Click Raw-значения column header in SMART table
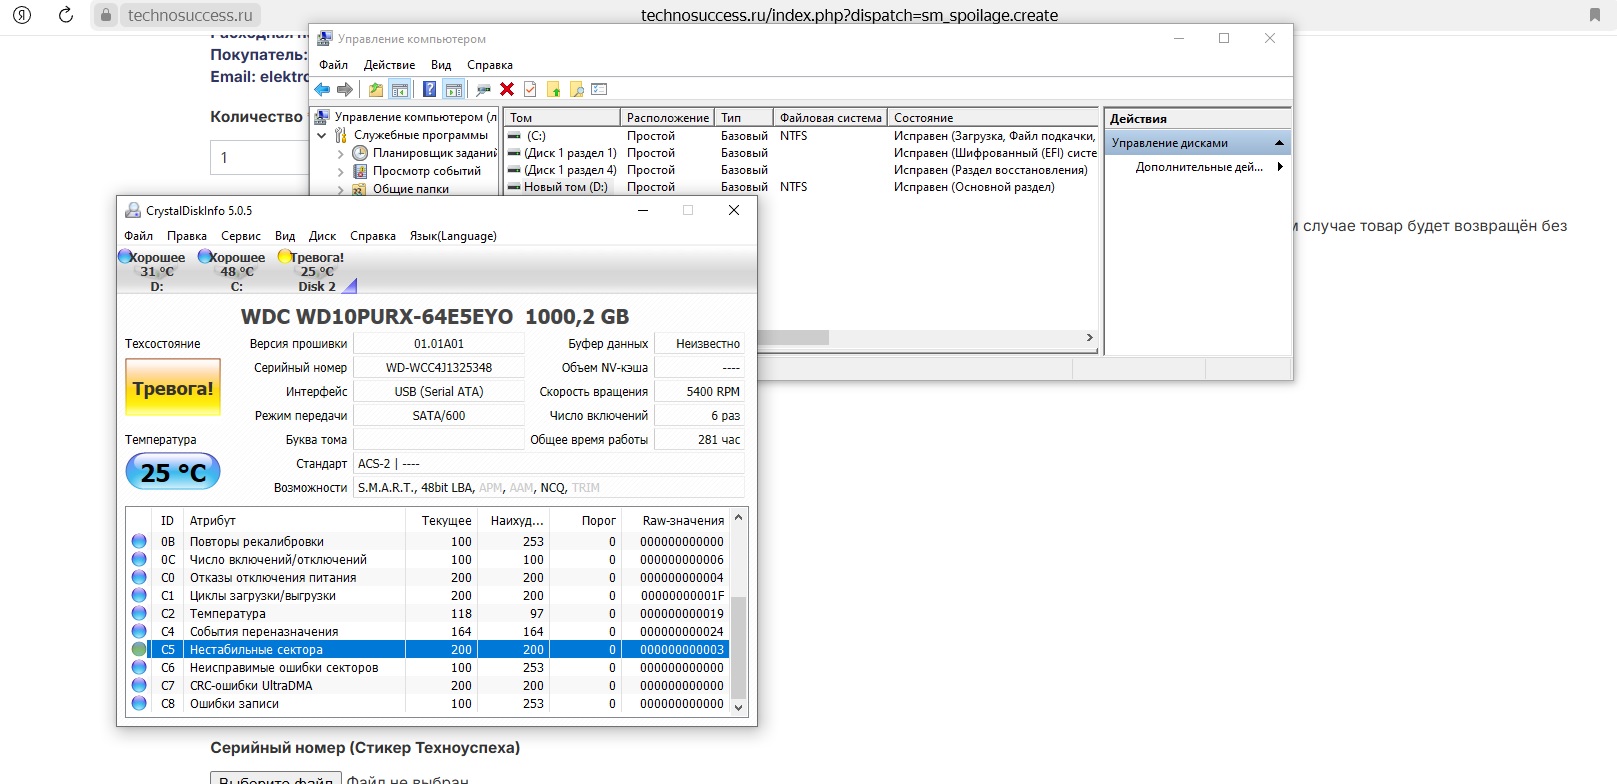Image resolution: width=1617 pixels, height=784 pixels. [x=675, y=520]
